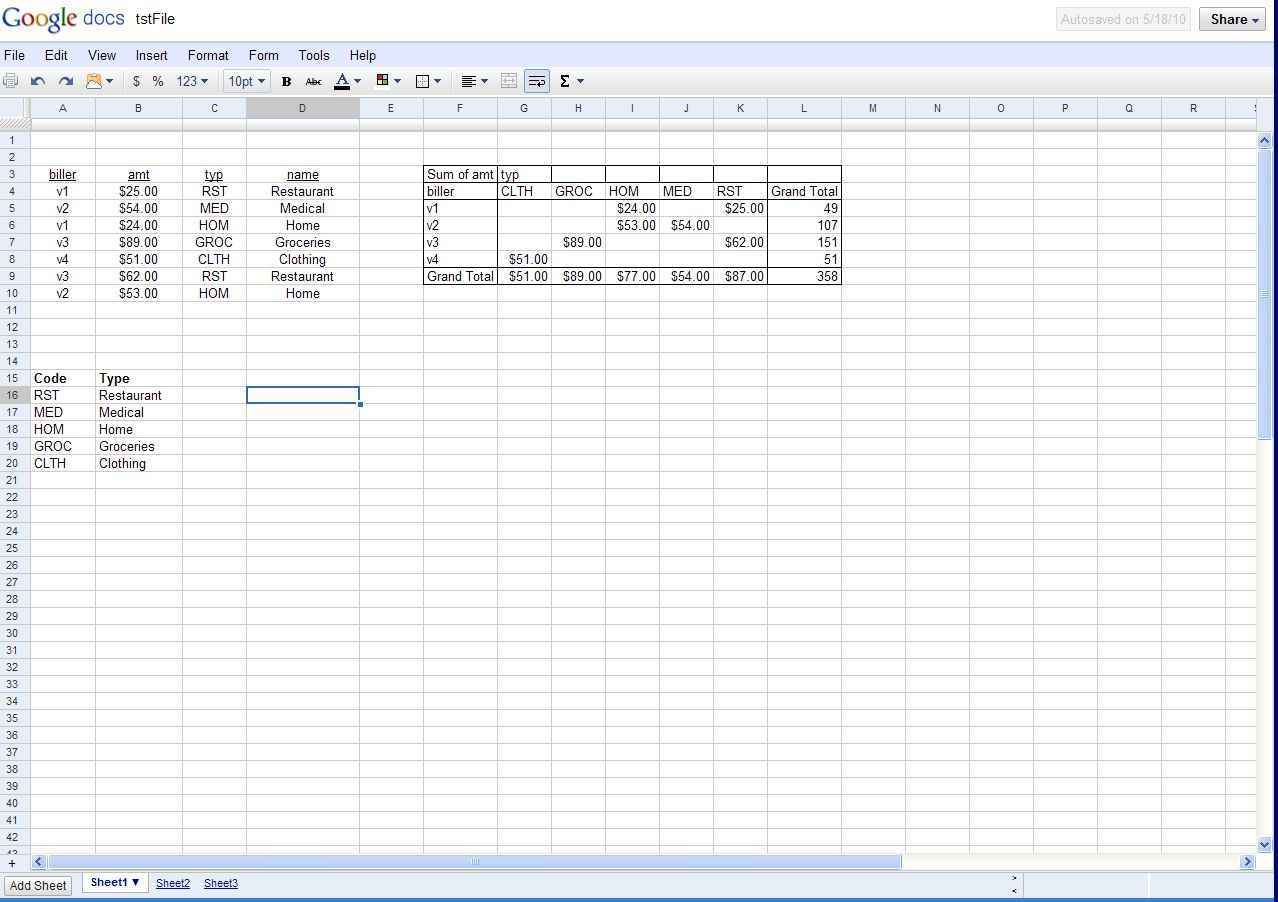
Task: Click the Print icon on the toolbar
Action: [x=10, y=81]
